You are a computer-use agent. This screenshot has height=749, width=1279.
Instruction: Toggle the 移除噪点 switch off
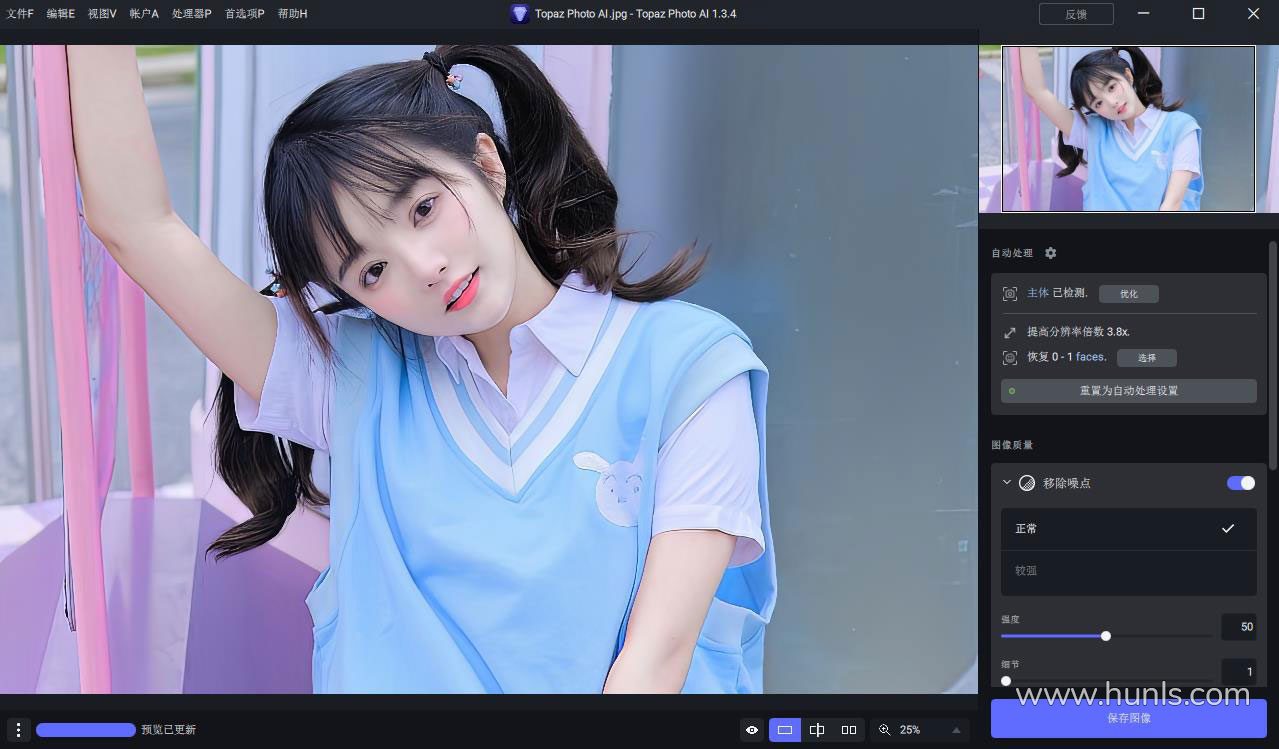1240,483
